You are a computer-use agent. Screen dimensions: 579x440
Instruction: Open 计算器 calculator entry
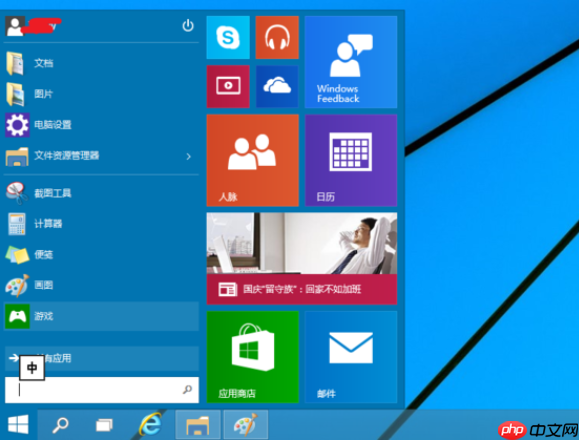click(x=102, y=224)
